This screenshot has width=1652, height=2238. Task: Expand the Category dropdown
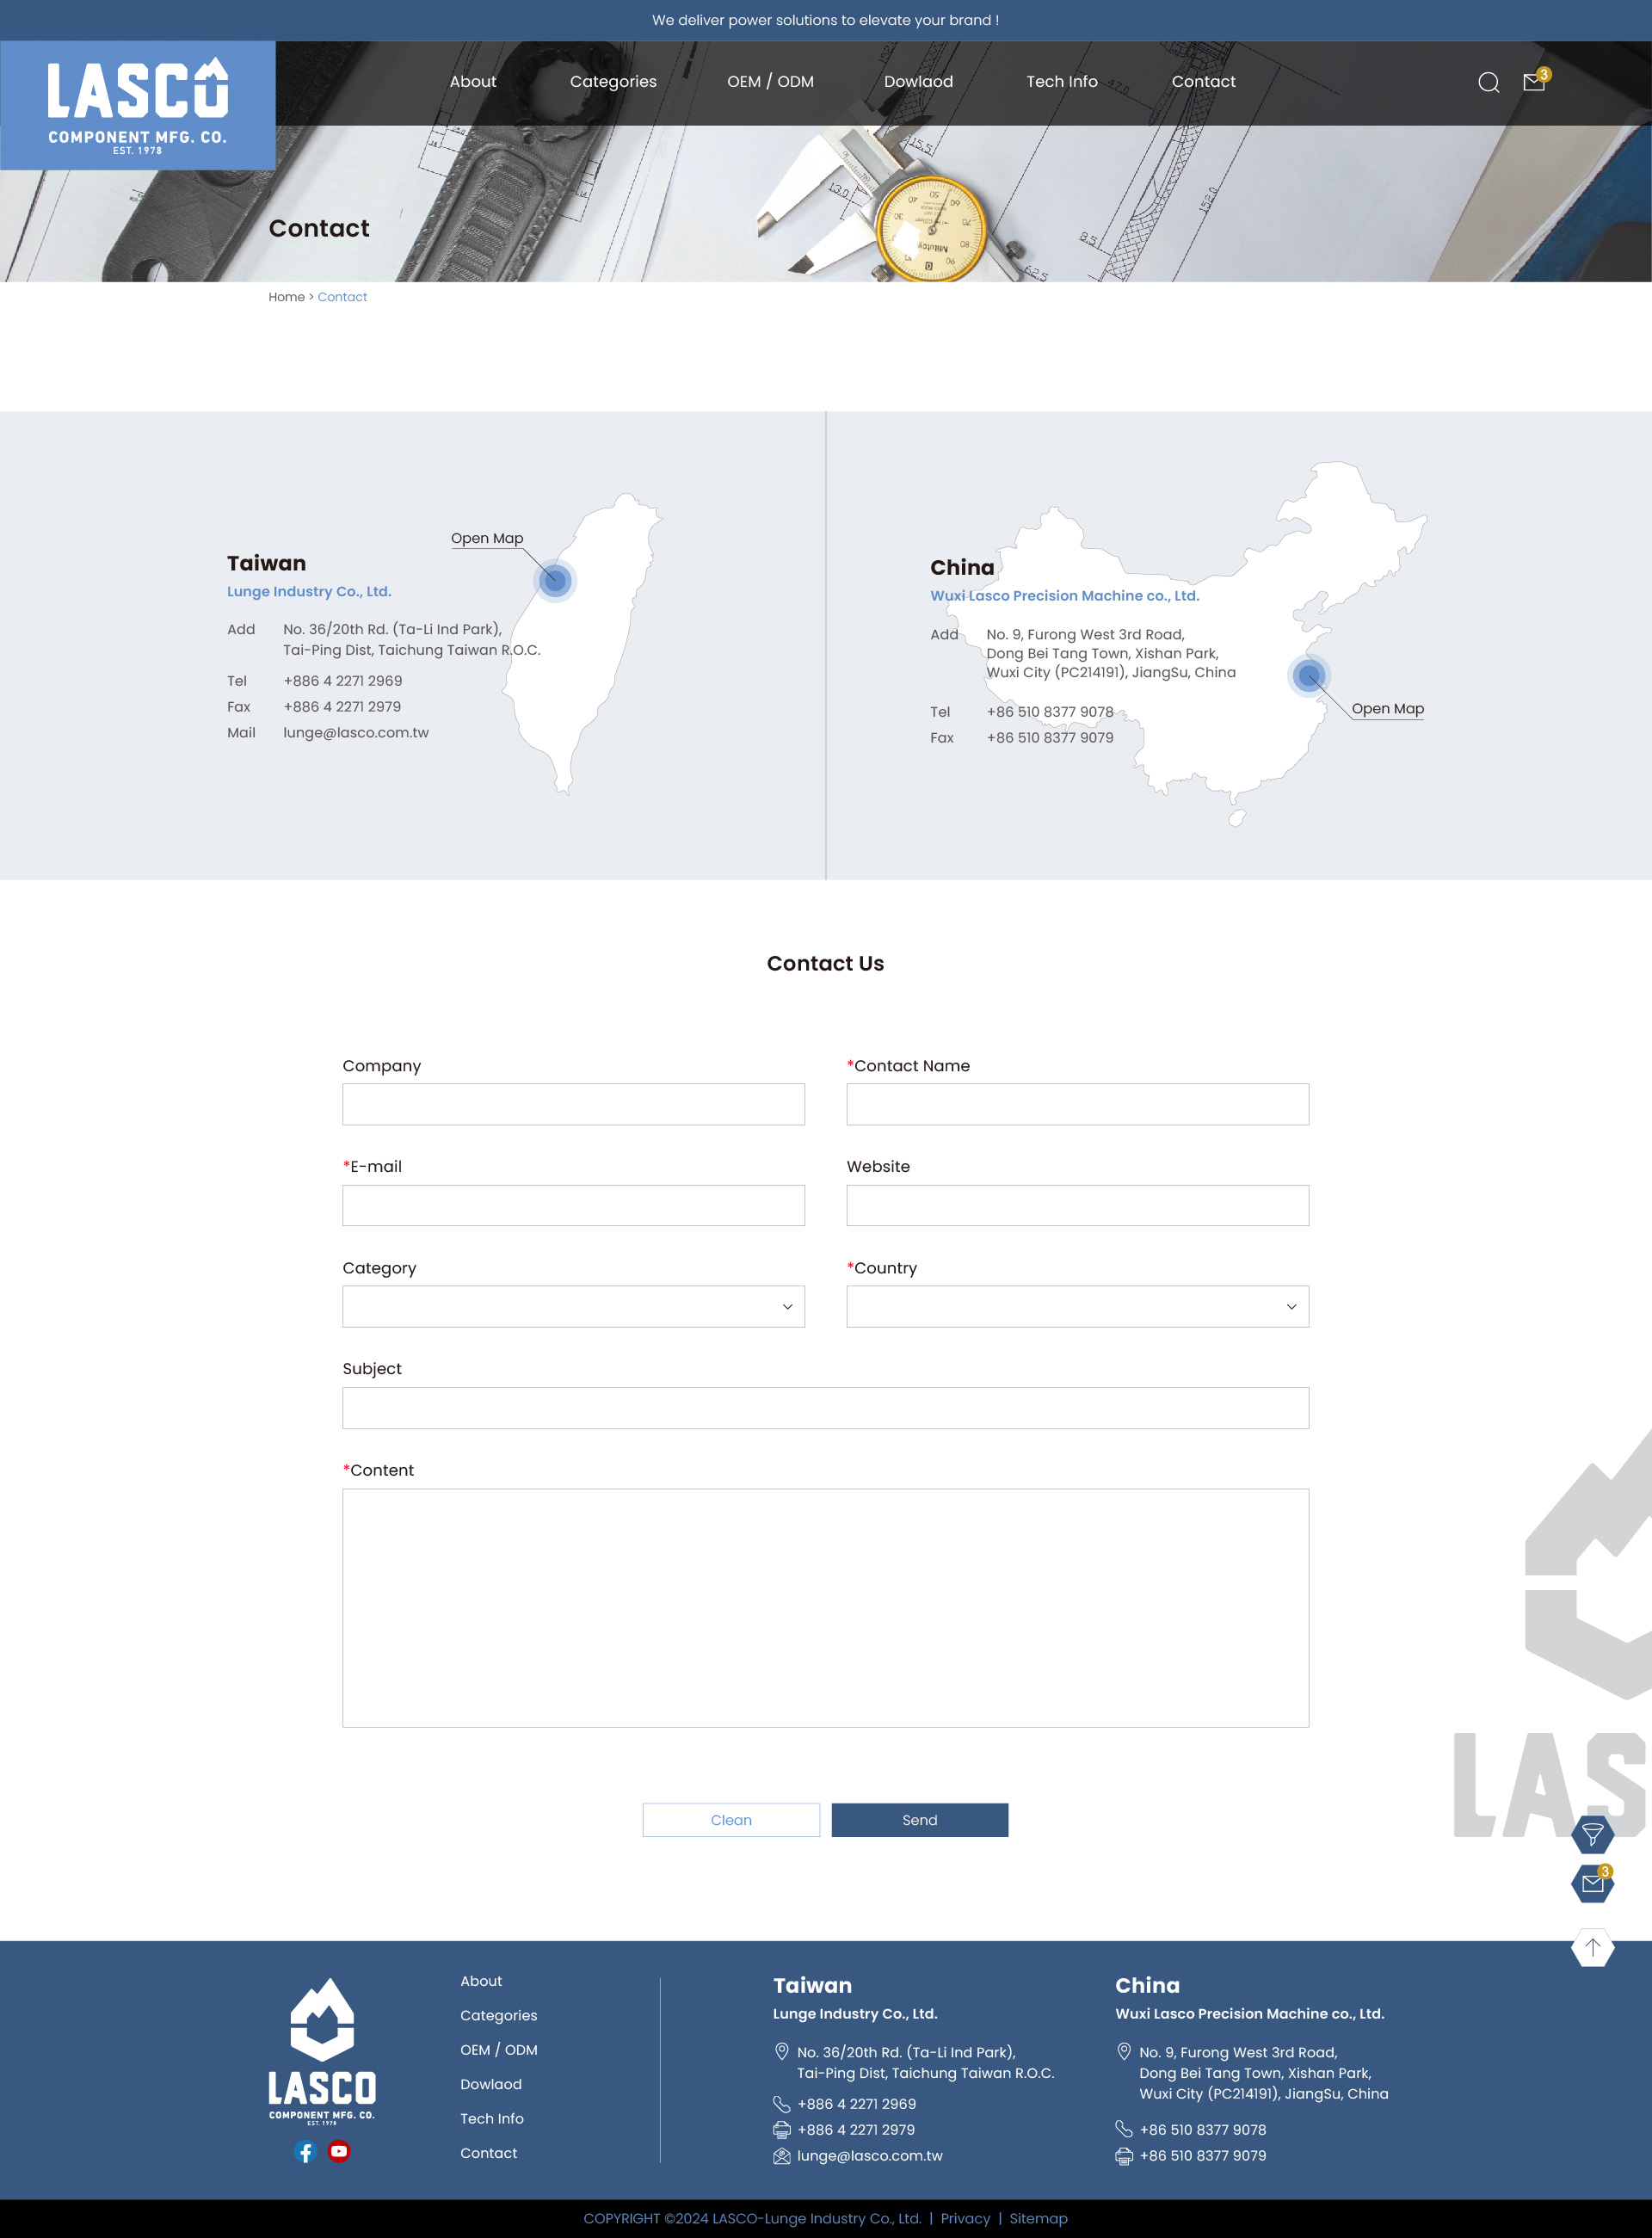click(x=573, y=1306)
